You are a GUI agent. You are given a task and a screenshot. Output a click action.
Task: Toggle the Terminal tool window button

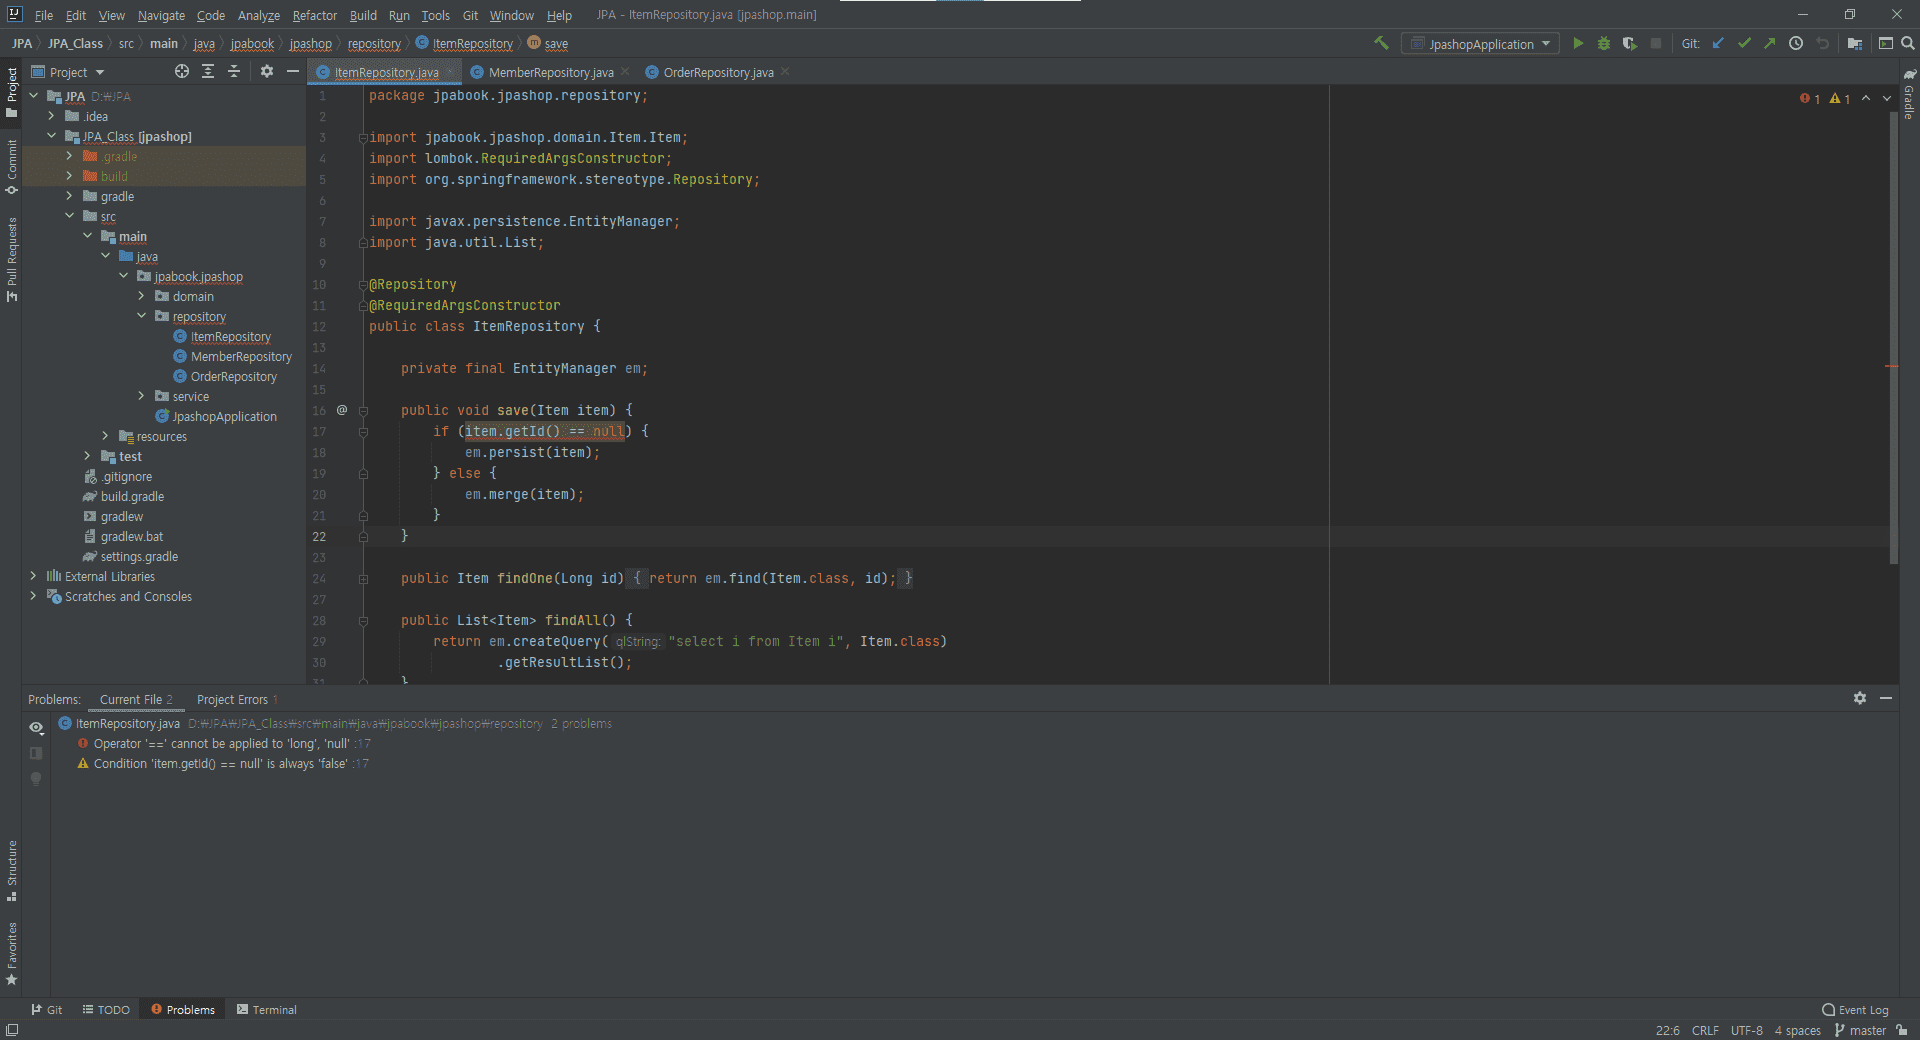click(267, 1010)
